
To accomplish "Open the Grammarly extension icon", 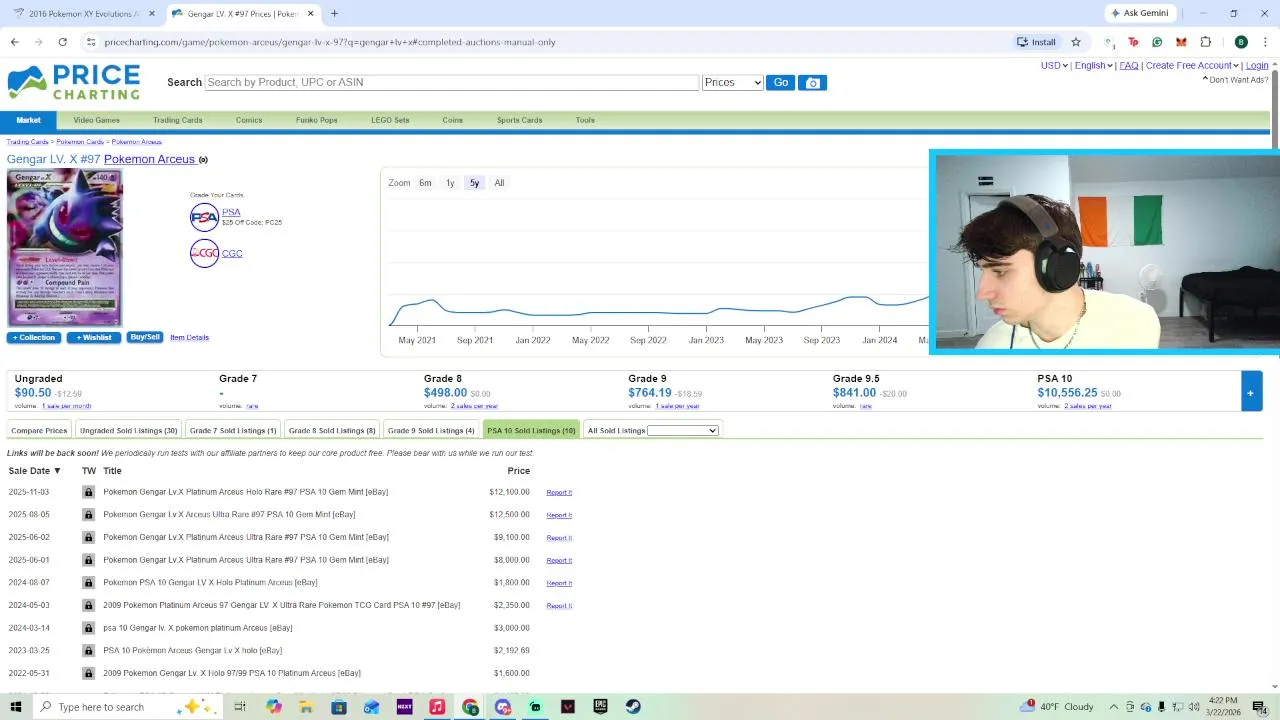I will point(1157,42).
